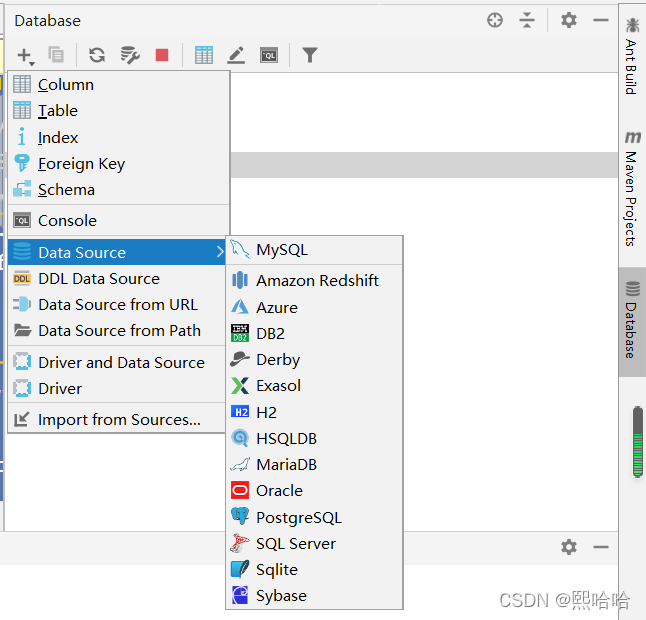Select Data Source from URL

[x=117, y=304]
